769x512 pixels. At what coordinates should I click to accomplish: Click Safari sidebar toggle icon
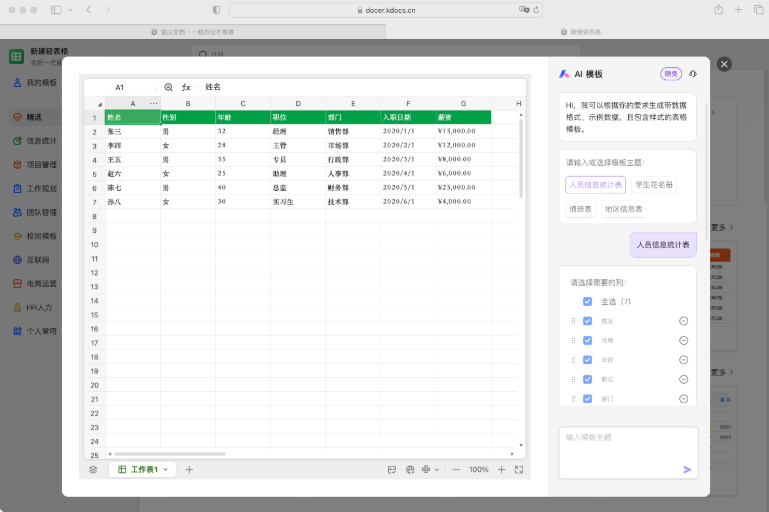(x=56, y=10)
